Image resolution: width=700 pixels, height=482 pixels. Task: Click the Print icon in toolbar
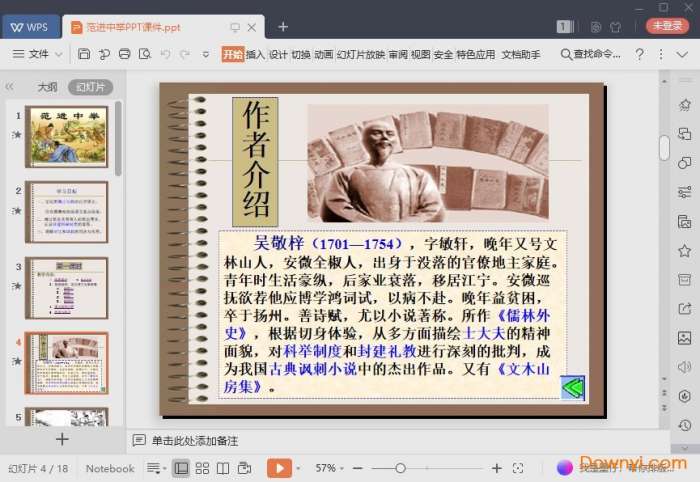pyautogui.click(x=124, y=54)
